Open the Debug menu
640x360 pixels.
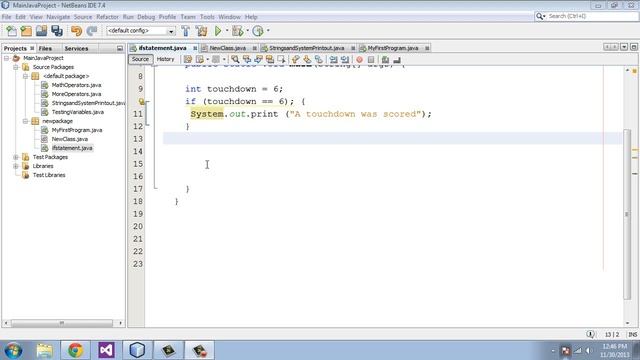tap(146, 17)
